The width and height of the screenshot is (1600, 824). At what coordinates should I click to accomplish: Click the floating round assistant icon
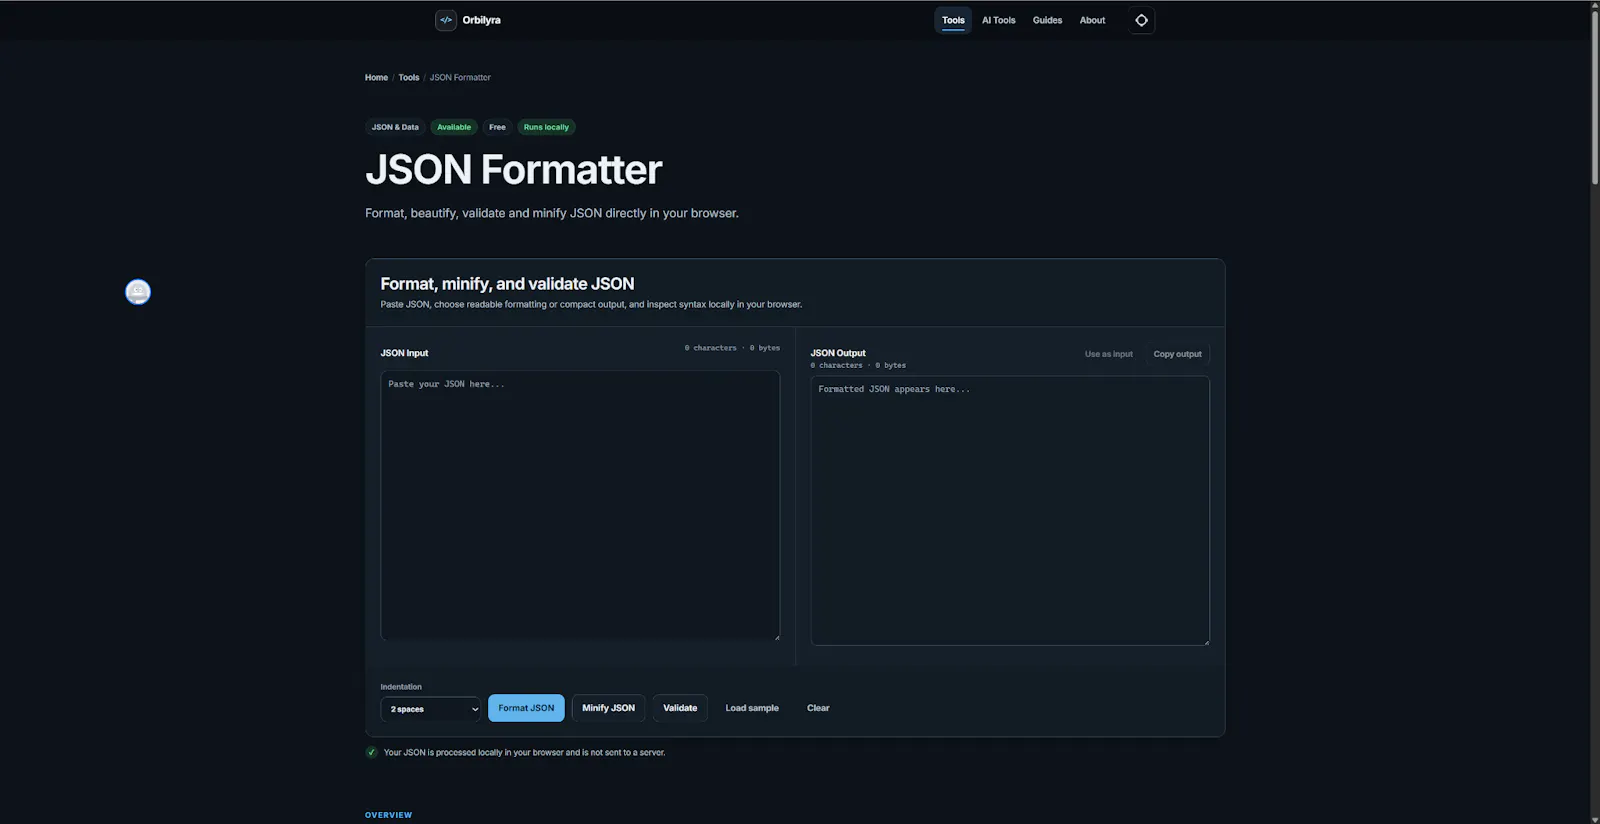tap(138, 292)
